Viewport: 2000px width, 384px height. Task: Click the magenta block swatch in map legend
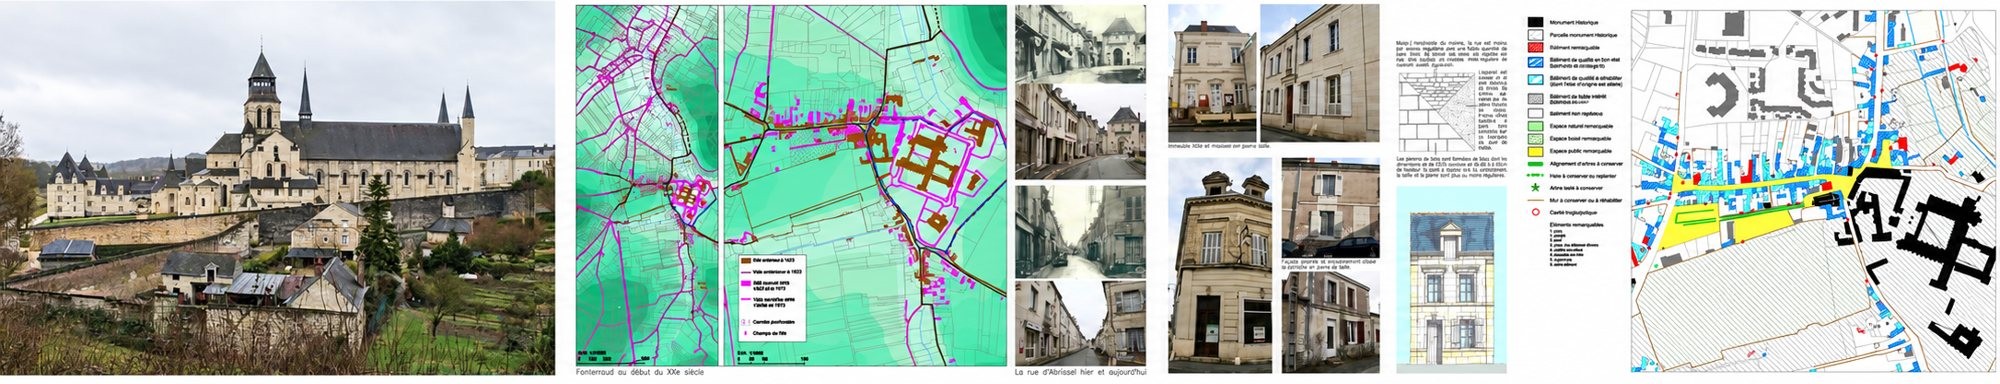[x=745, y=283]
